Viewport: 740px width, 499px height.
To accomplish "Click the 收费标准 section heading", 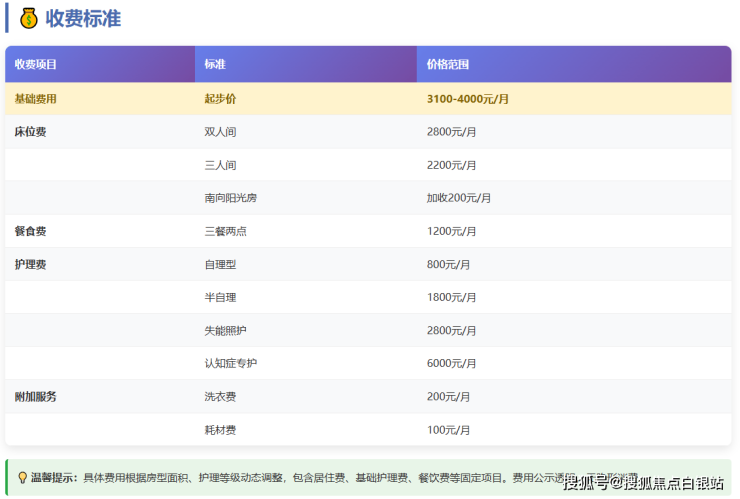I will (x=83, y=18).
